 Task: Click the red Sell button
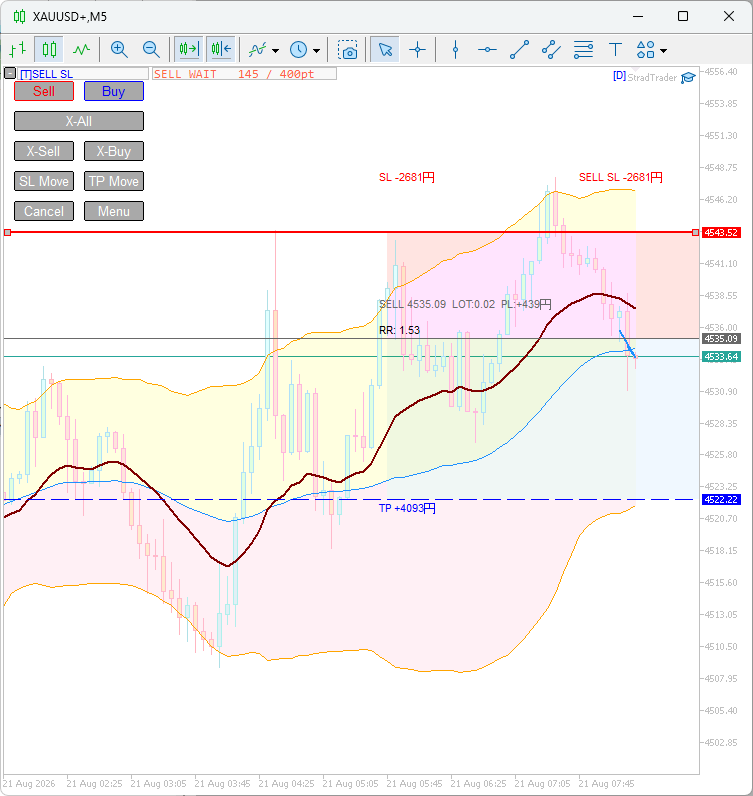pos(44,91)
